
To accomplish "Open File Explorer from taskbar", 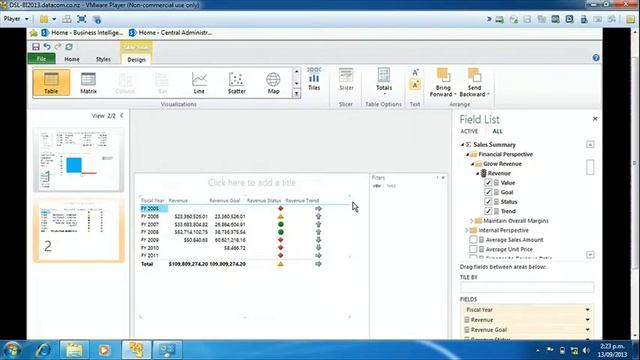I will click(x=74, y=350).
